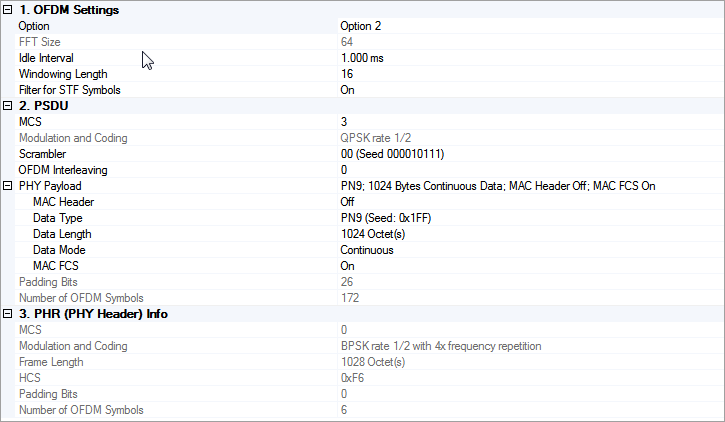Edit the MCS value 3 in PSDU

pos(344,122)
